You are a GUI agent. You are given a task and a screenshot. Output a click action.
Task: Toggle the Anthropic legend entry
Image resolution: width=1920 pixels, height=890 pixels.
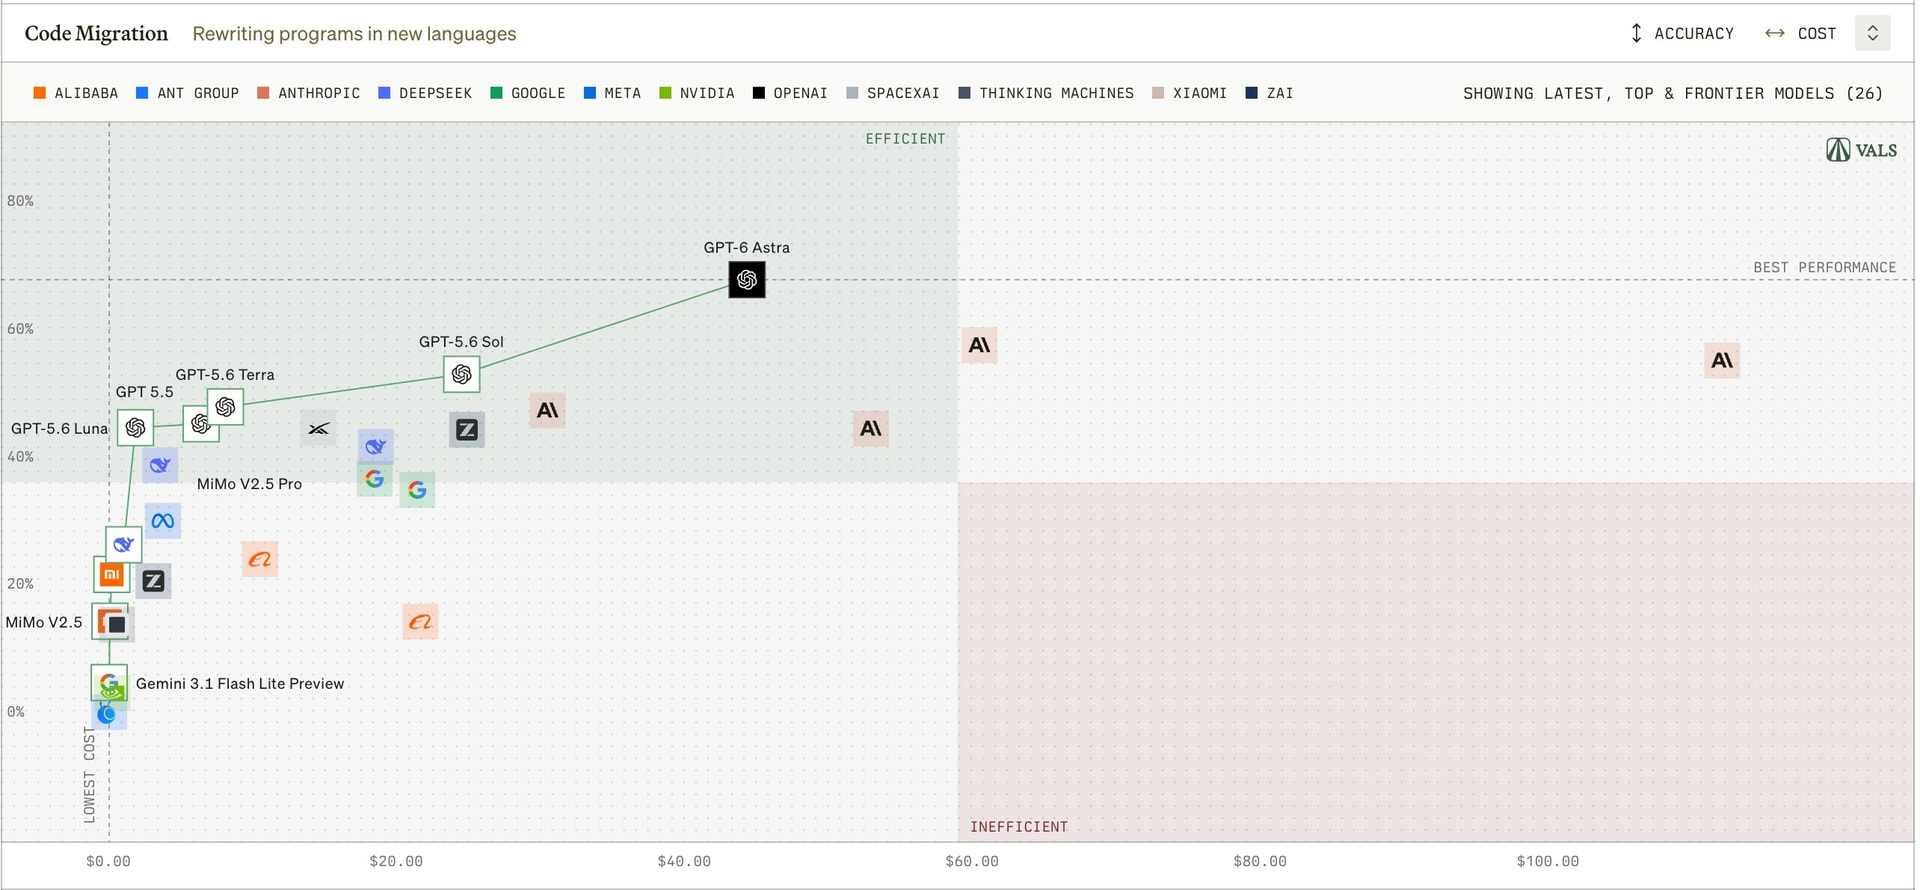pyautogui.click(x=308, y=93)
